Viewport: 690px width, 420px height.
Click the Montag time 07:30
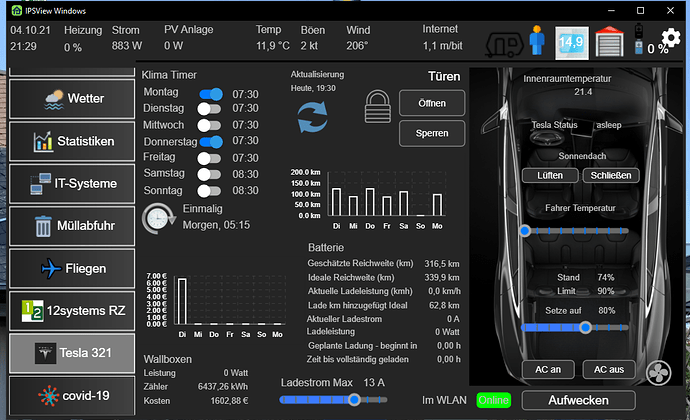[x=245, y=94]
